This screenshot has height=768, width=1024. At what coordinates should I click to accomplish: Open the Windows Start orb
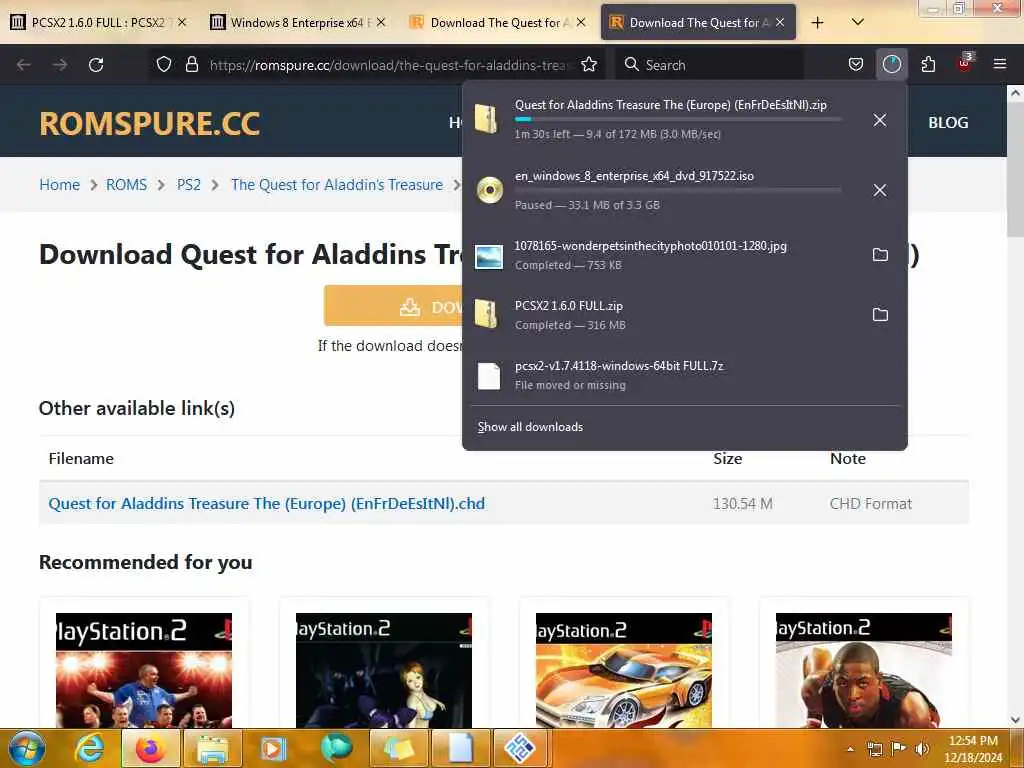pyautogui.click(x=26, y=748)
